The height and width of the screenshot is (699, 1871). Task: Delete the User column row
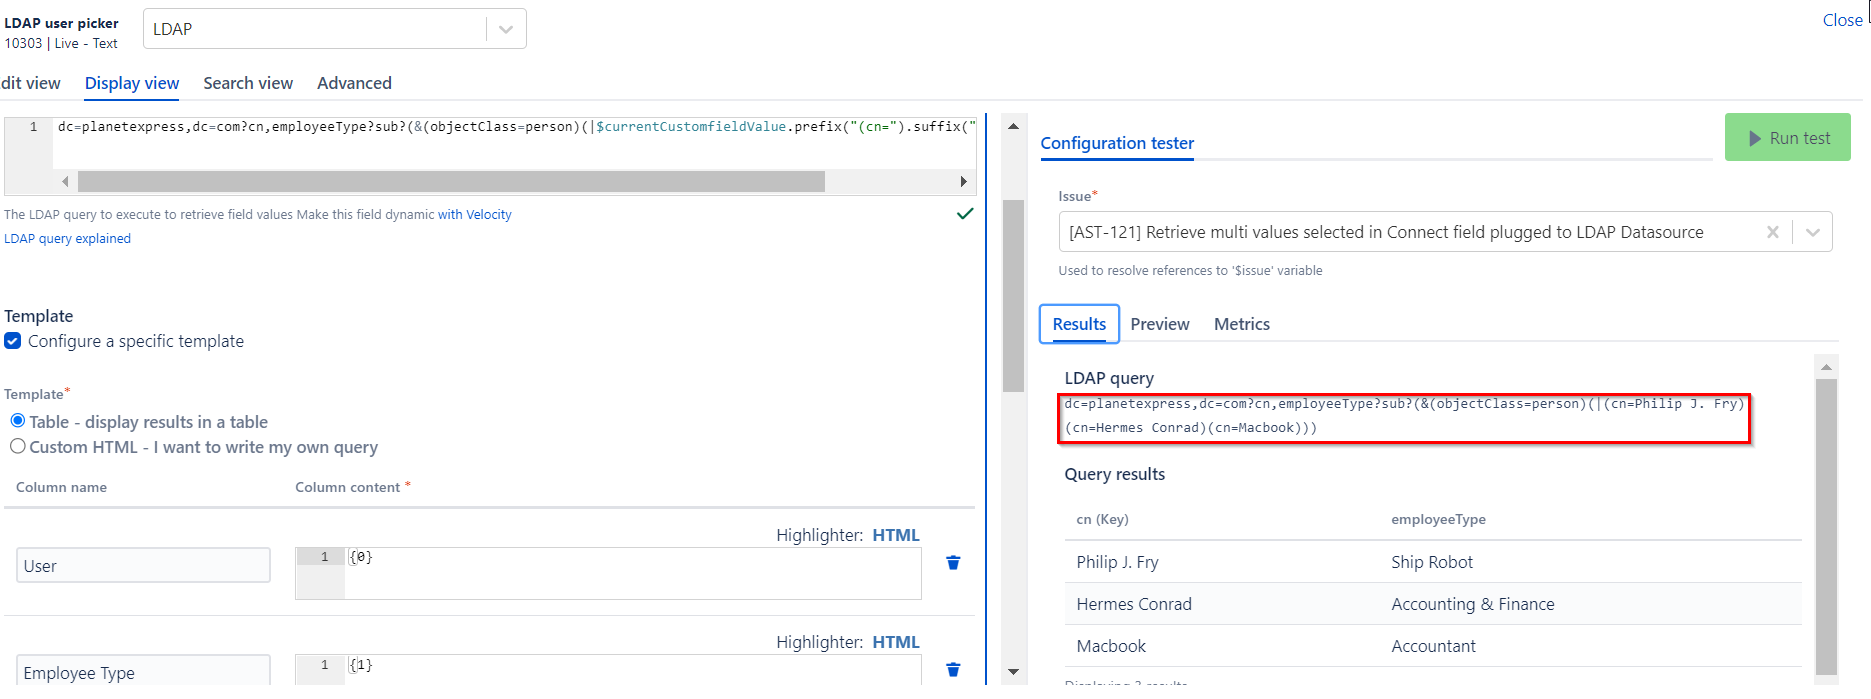(x=953, y=563)
